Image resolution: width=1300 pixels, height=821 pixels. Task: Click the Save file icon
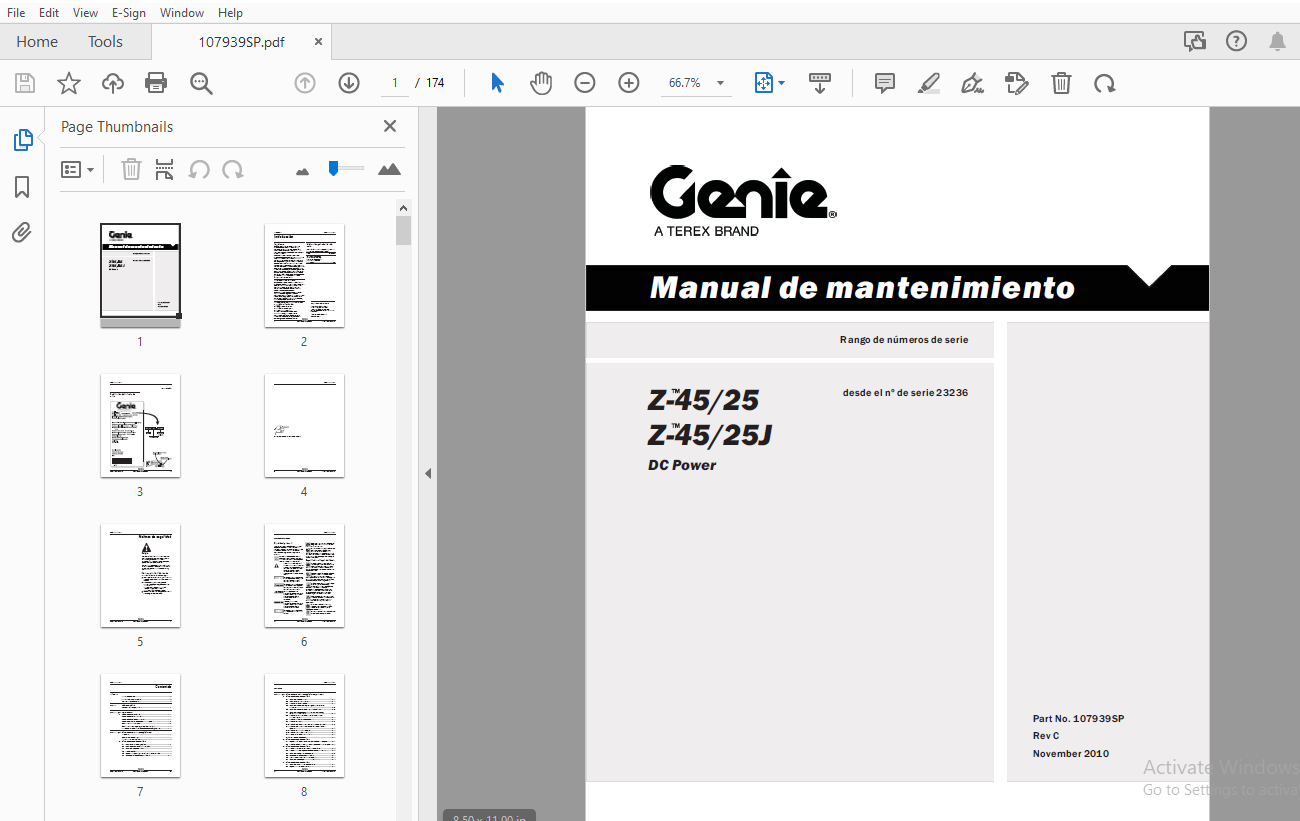(24, 83)
